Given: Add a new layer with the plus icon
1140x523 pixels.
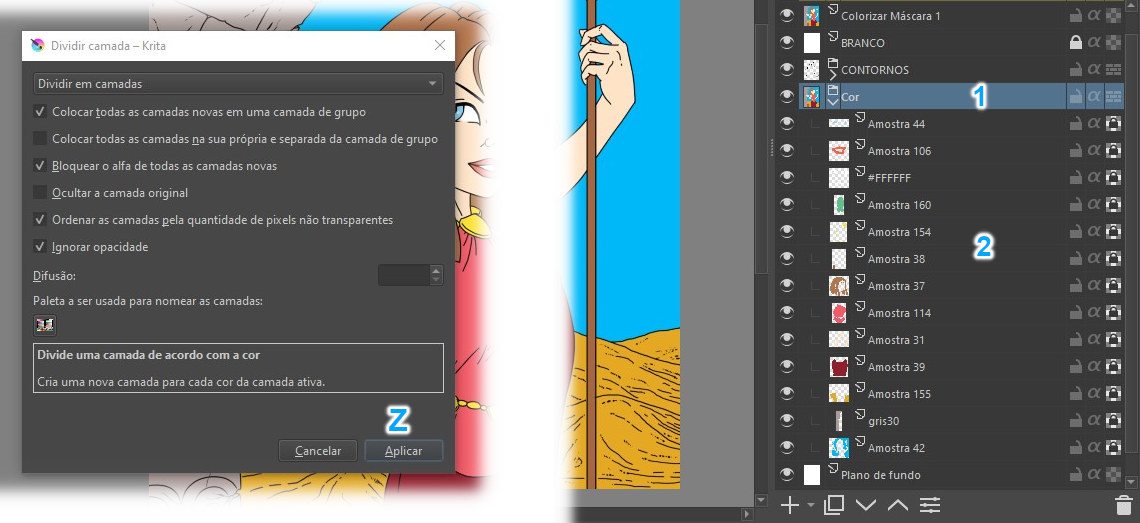Looking at the screenshot, I should [789, 505].
